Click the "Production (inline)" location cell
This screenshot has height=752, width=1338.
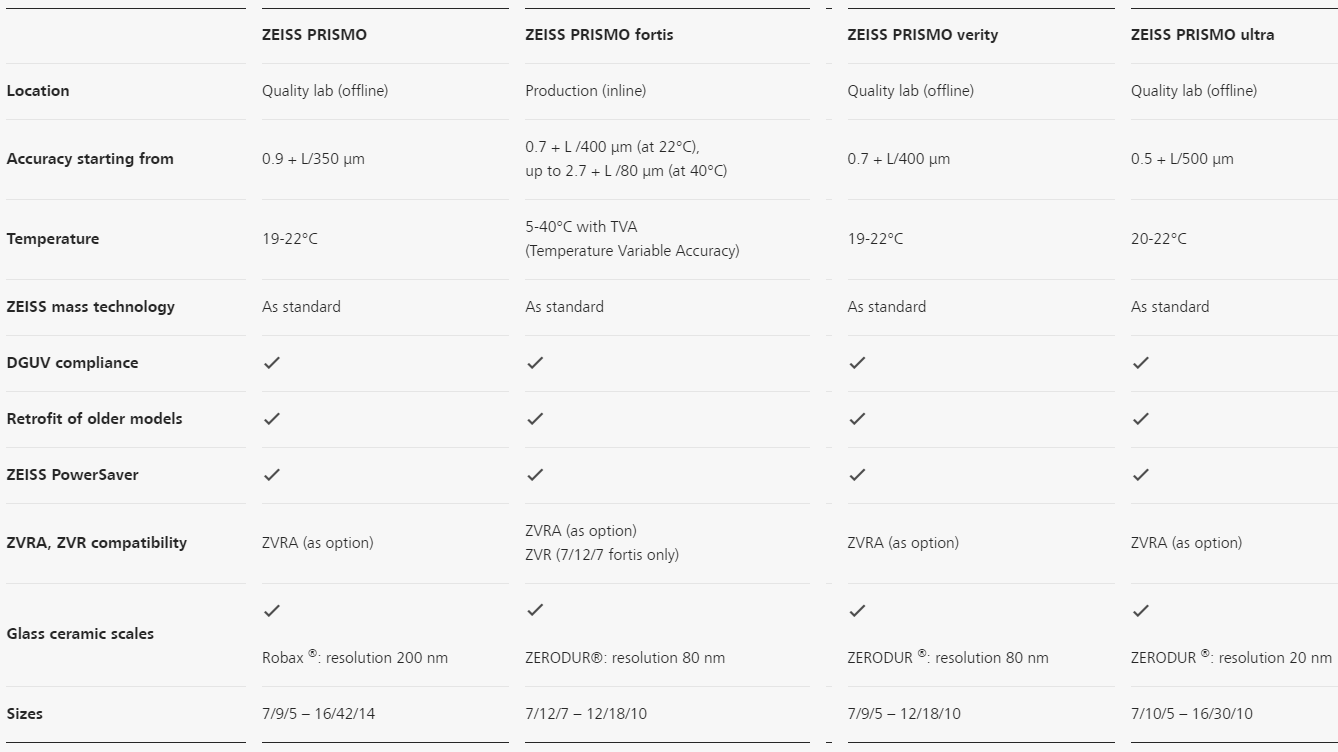(585, 91)
